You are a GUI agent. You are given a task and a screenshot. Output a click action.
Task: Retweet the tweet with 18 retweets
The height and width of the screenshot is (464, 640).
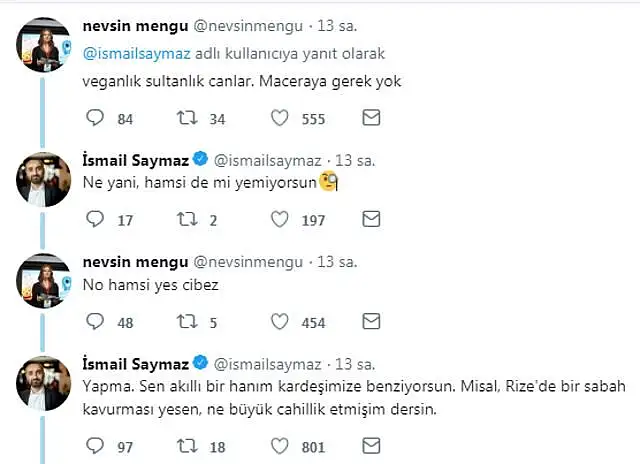188,445
